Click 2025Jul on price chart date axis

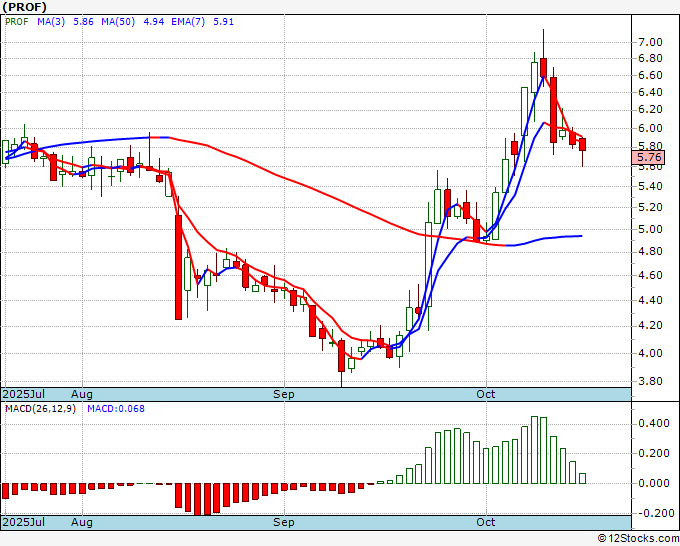(23, 394)
